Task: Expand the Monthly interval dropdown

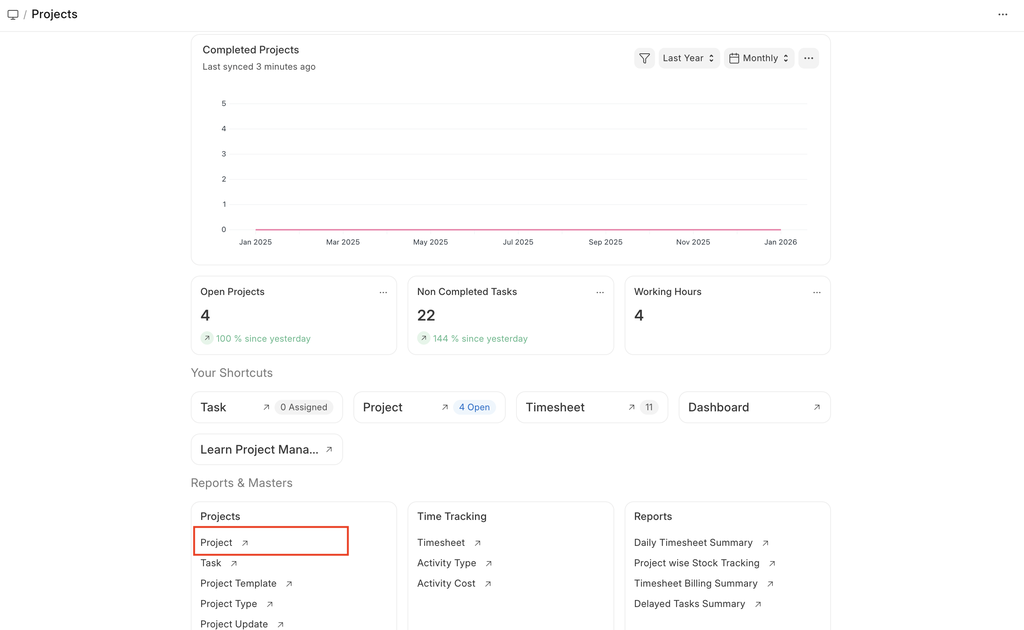Action: (759, 58)
